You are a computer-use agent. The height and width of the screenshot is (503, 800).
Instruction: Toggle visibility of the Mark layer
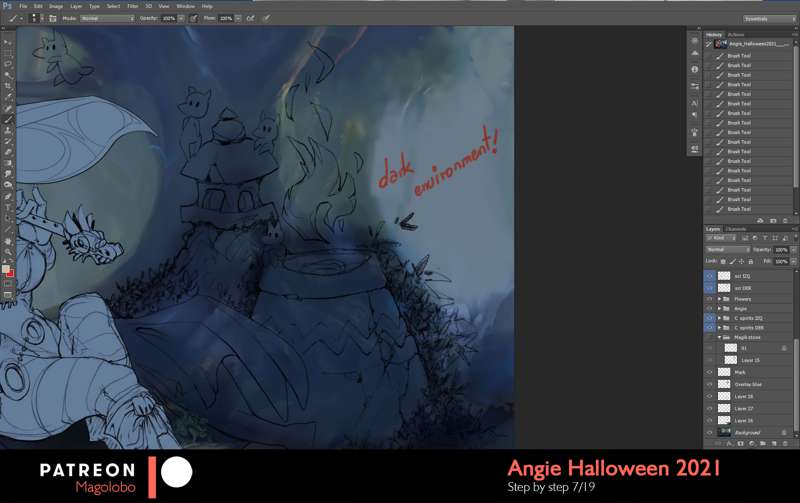pos(710,372)
